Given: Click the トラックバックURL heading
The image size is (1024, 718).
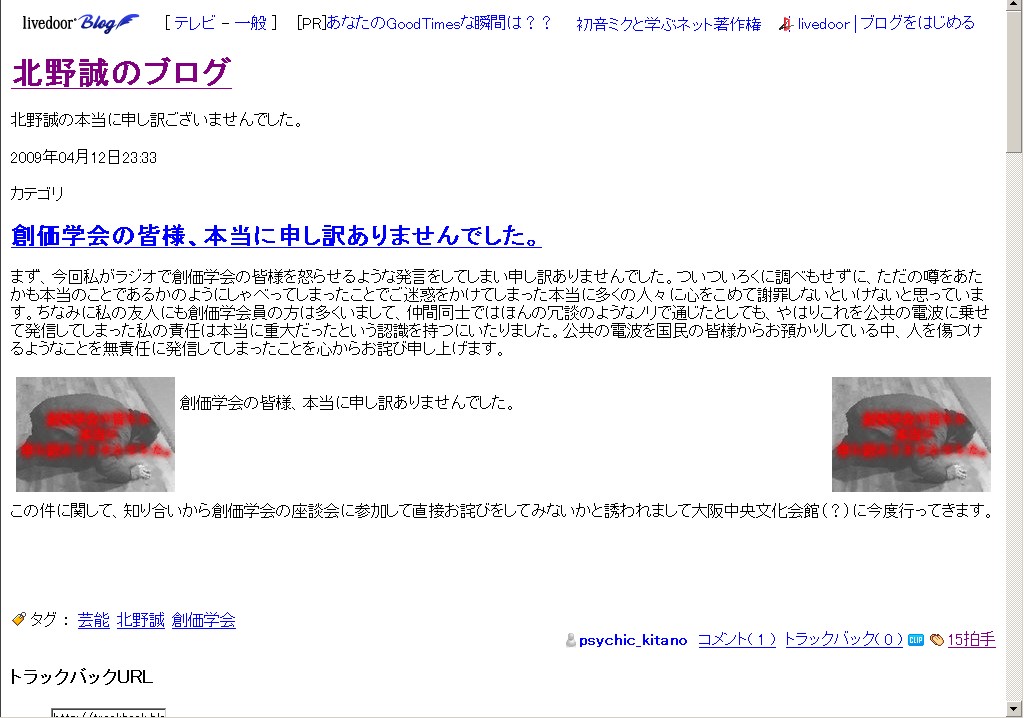Looking at the screenshot, I should (x=80, y=677).
